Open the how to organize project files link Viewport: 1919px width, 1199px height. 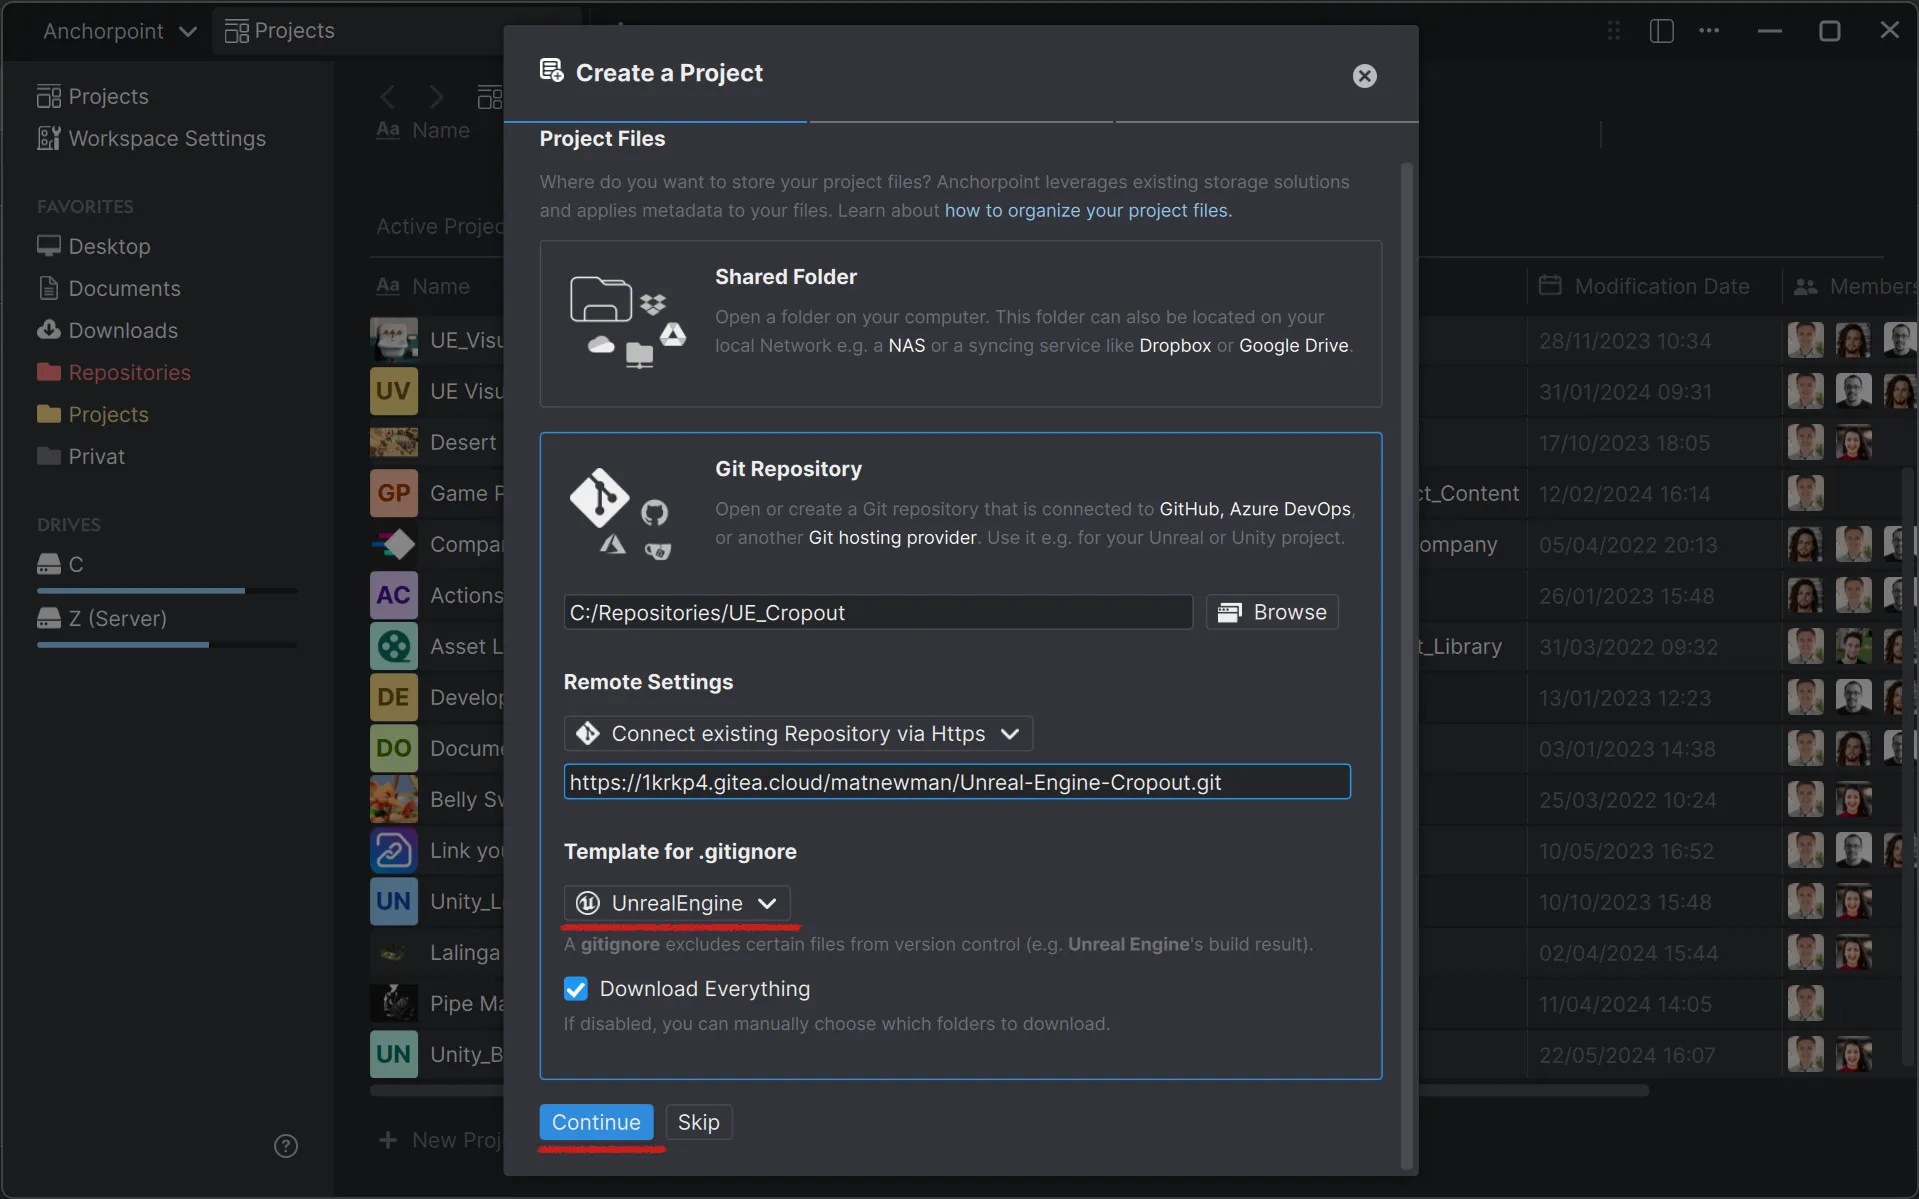pyautogui.click(x=1087, y=210)
